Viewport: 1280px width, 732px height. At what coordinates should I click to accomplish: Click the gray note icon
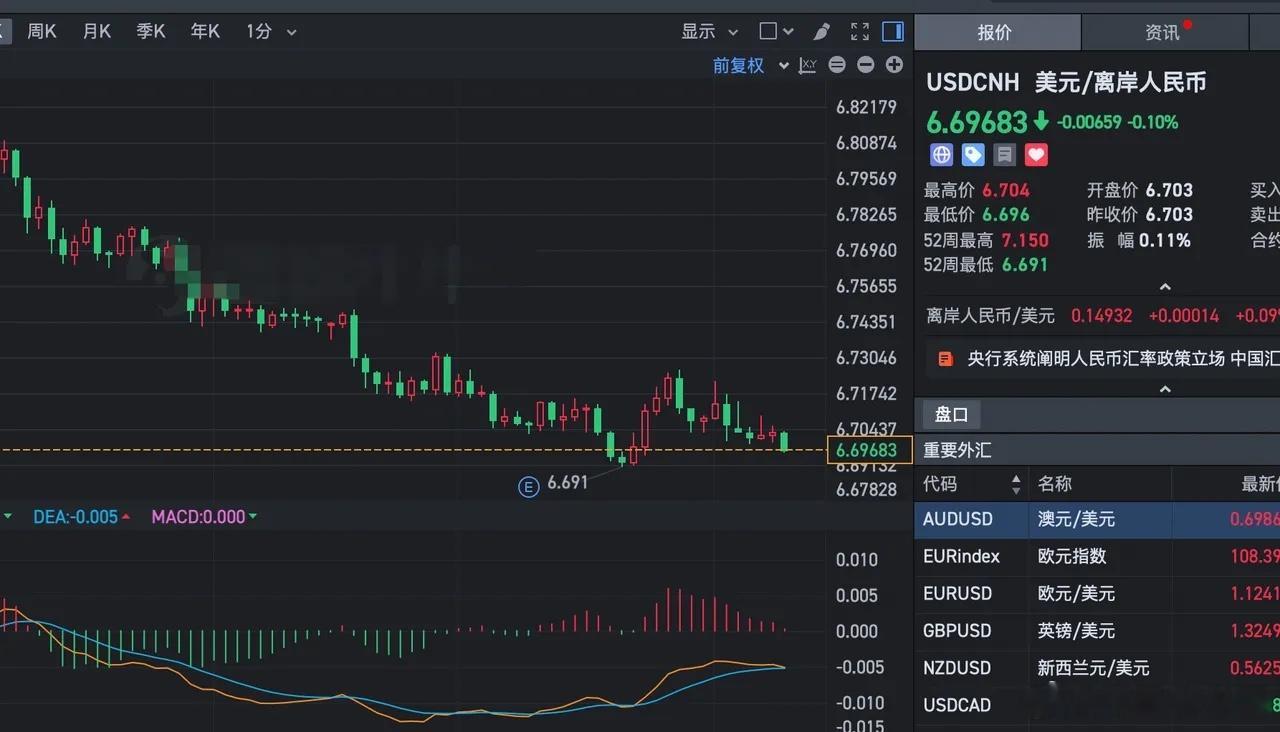coord(1005,155)
